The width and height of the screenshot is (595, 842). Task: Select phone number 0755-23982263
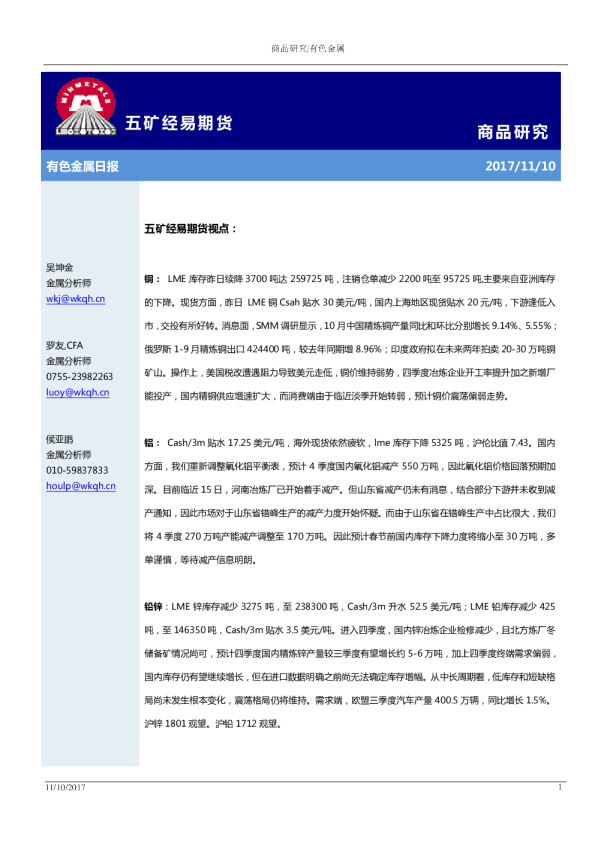coord(79,376)
